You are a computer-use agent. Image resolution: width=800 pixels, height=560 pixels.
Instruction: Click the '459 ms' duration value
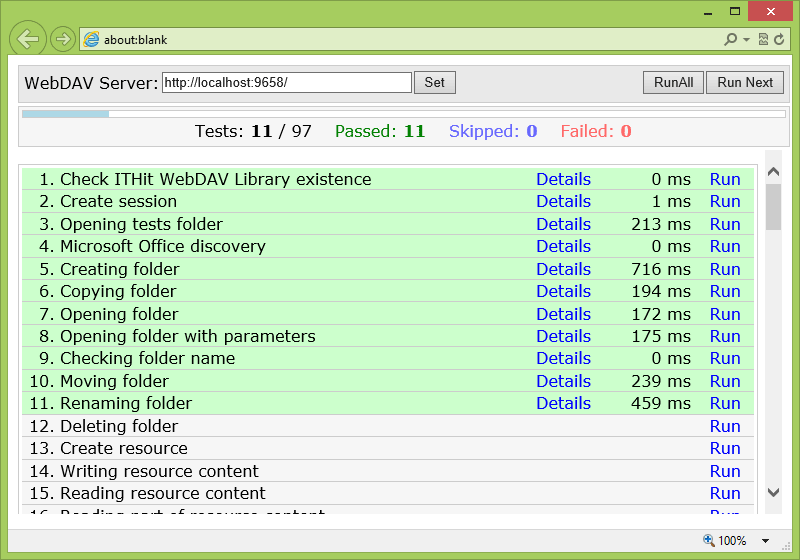(661, 403)
